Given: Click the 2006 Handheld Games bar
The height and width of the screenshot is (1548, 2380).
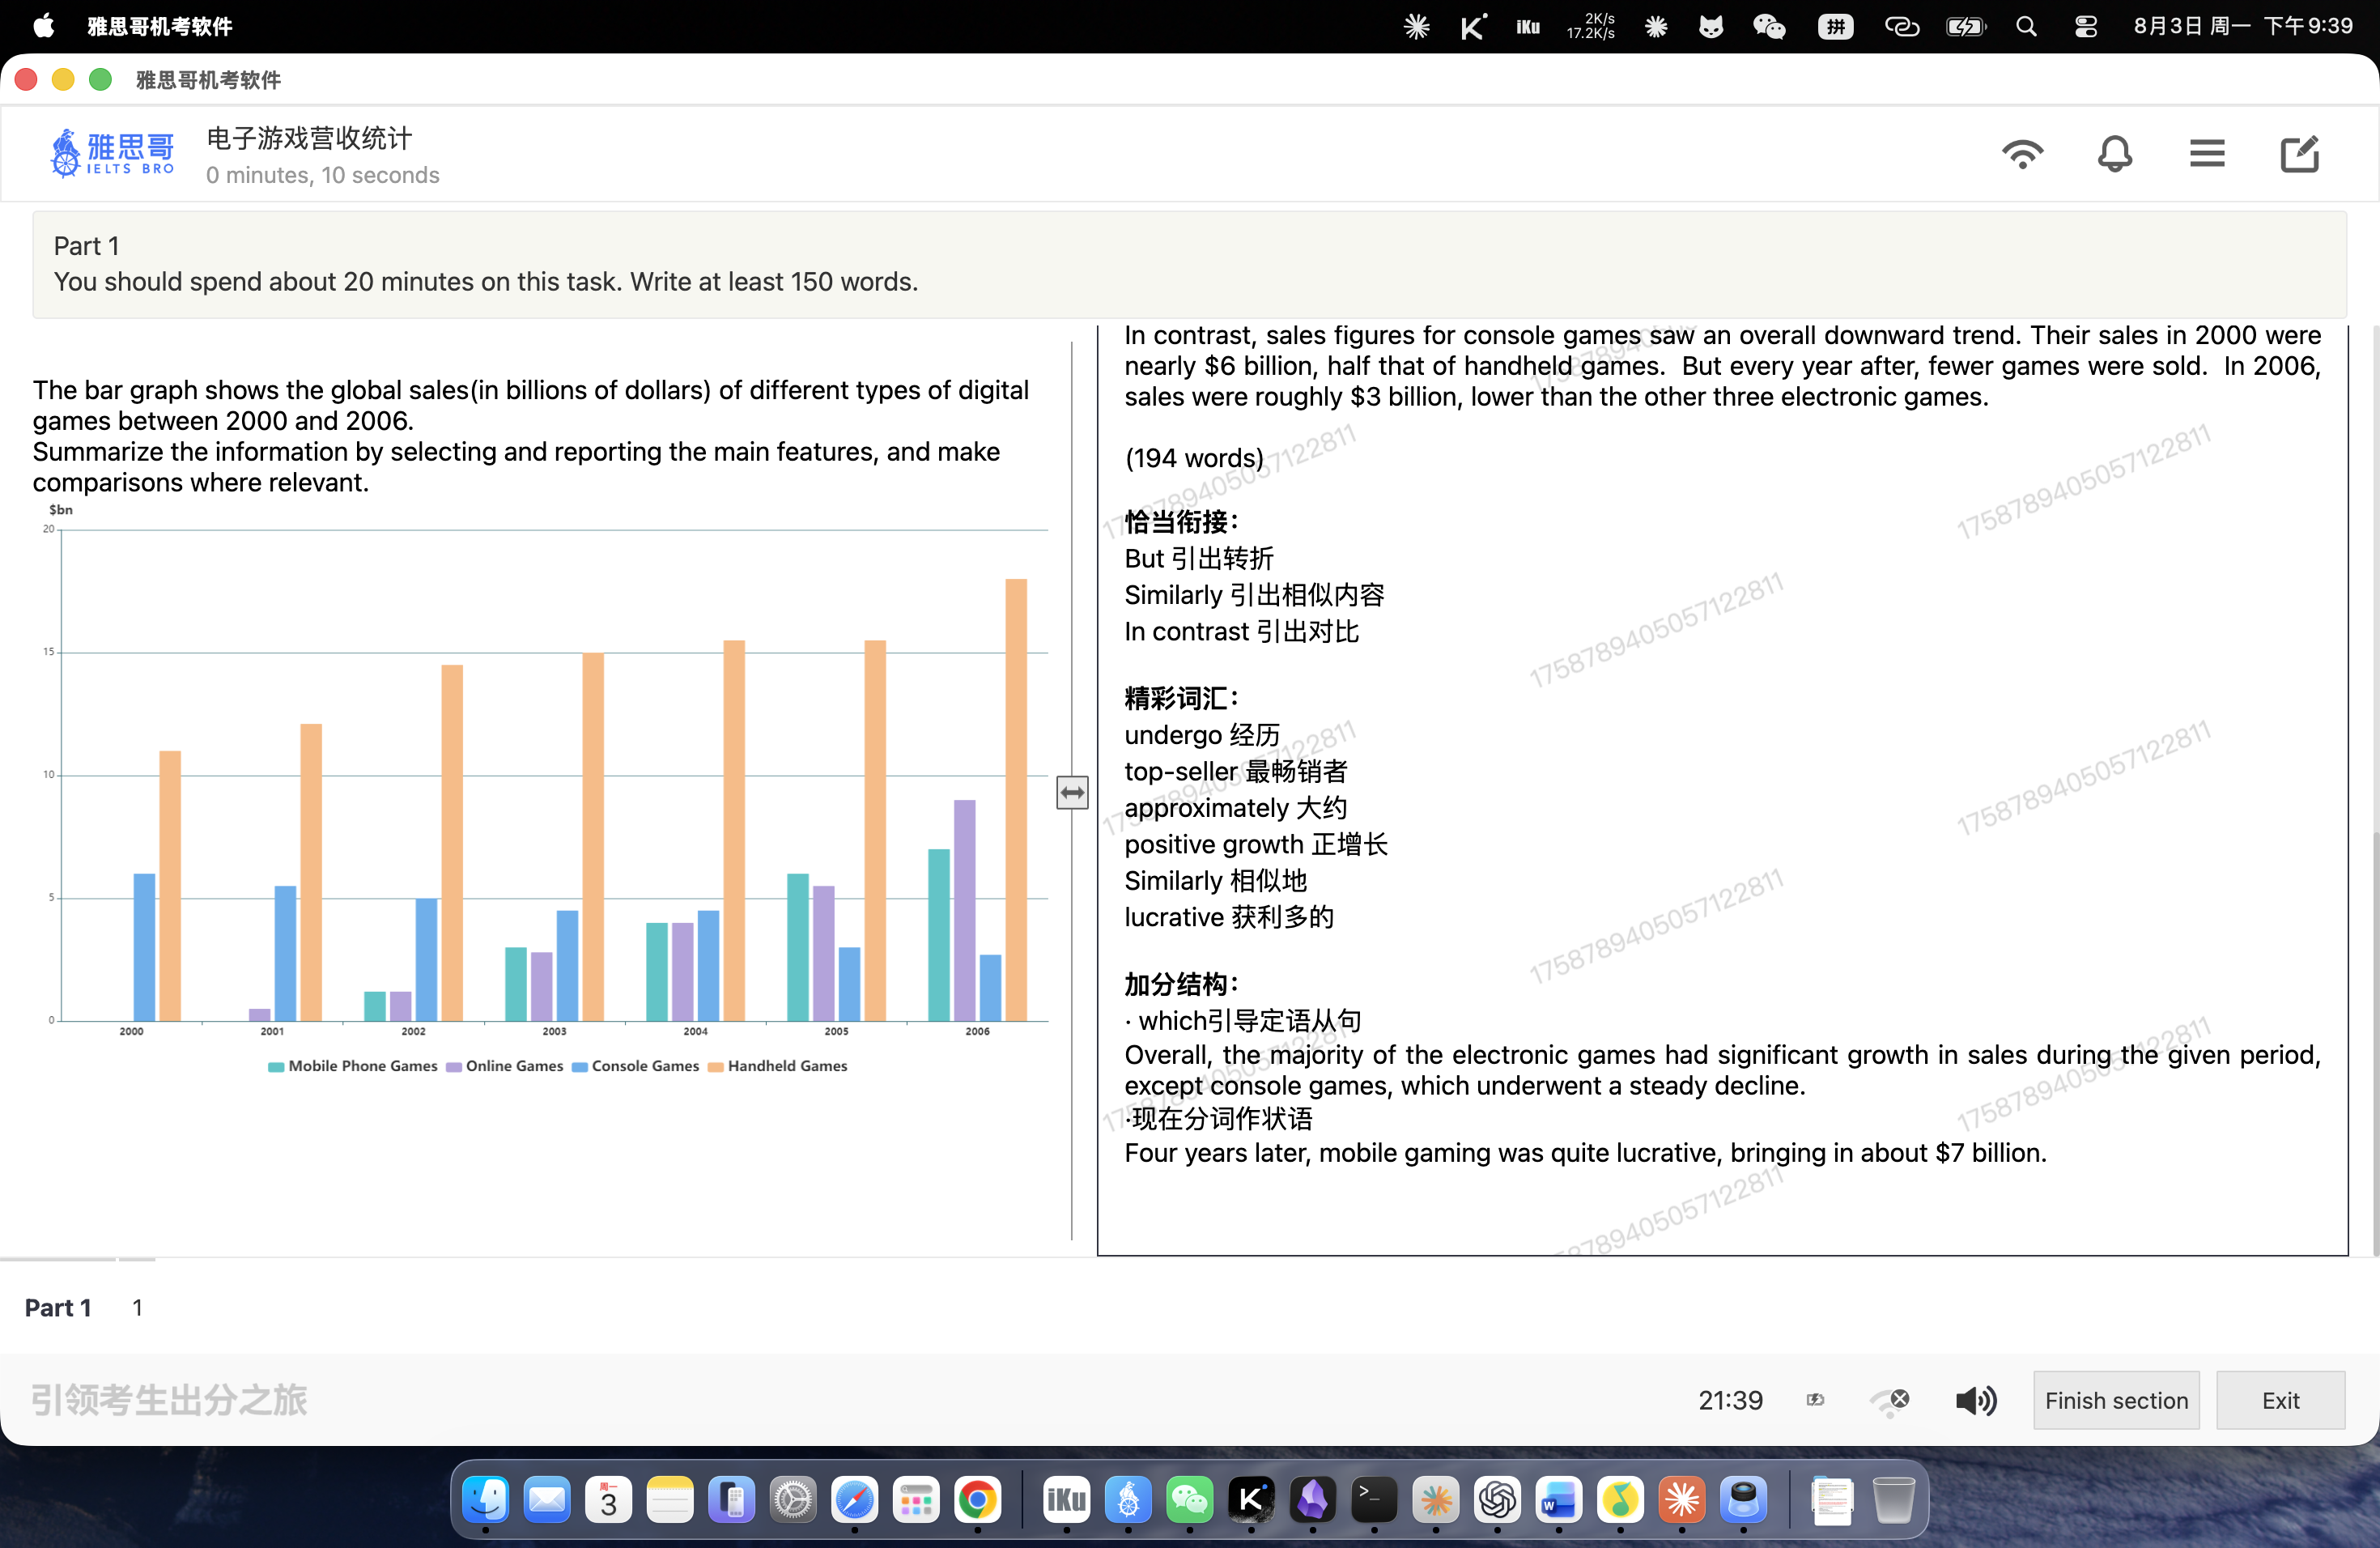Looking at the screenshot, I should [1016, 800].
